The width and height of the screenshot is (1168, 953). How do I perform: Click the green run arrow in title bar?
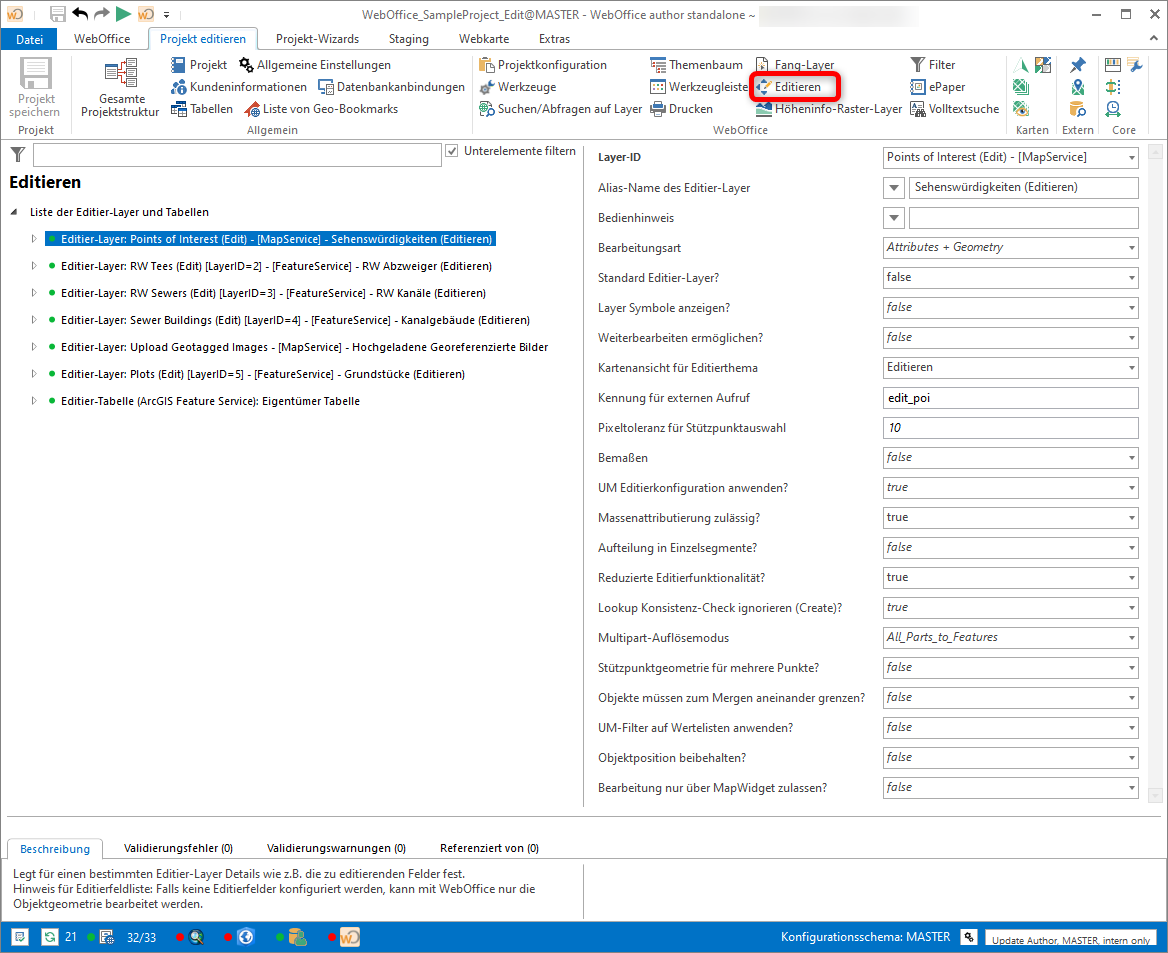pos(122,13)
